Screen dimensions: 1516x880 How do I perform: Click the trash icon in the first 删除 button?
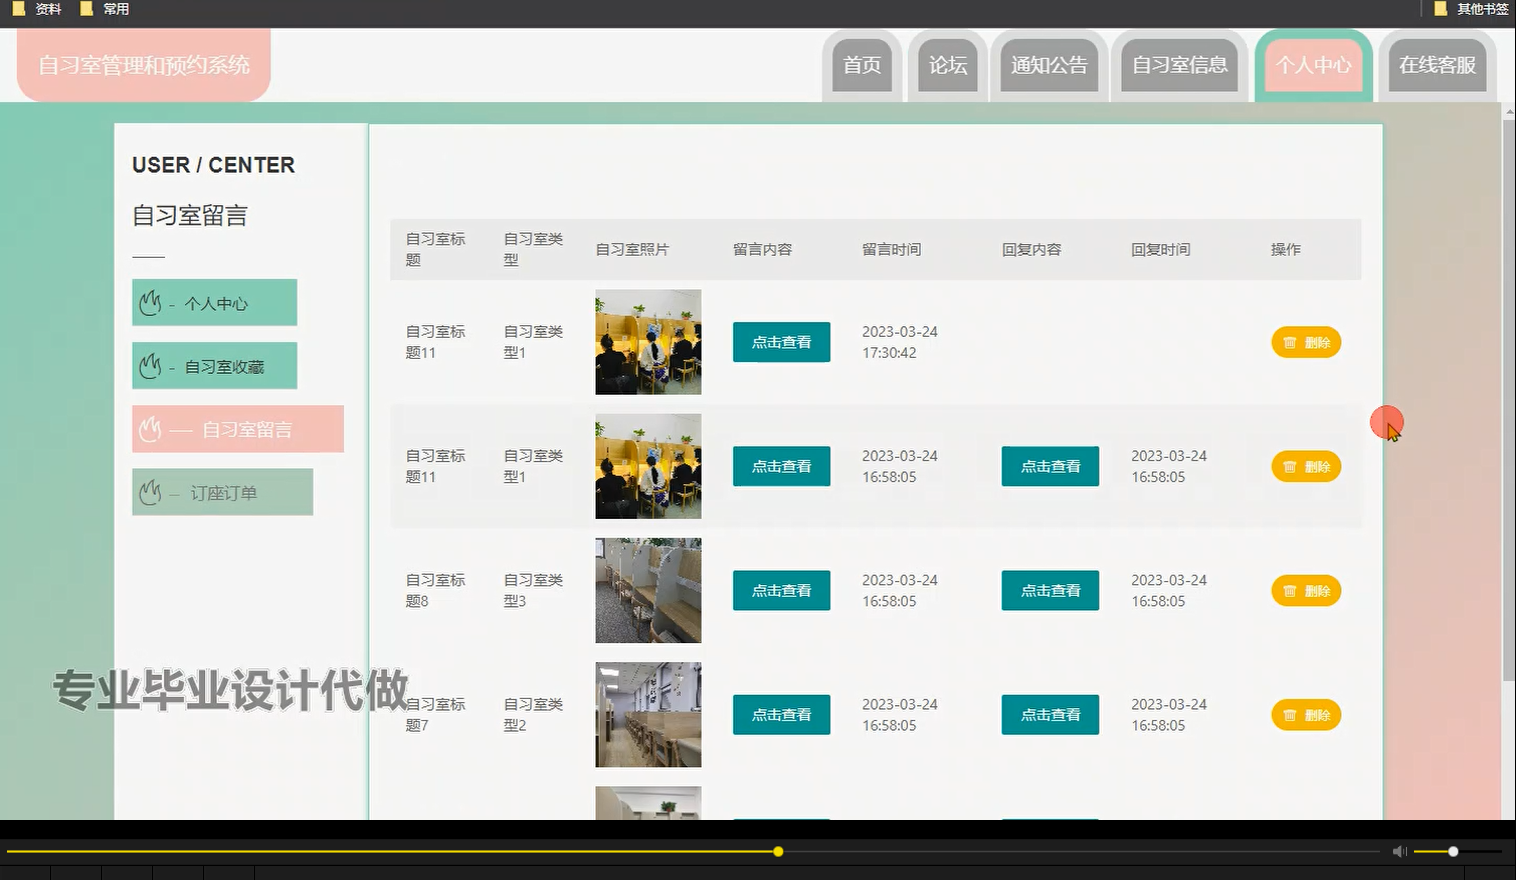point(1290,342)
